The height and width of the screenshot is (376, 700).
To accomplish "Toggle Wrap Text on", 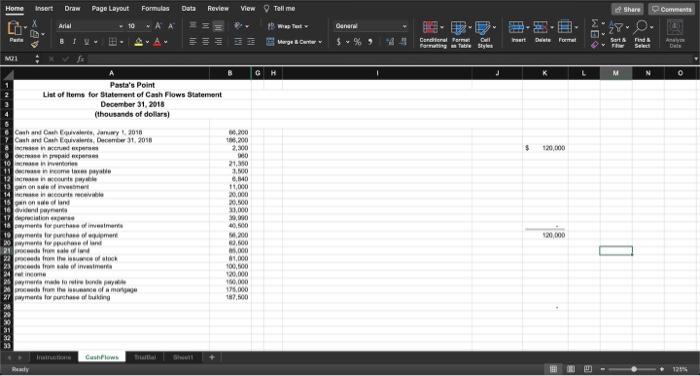I will 288,26.
